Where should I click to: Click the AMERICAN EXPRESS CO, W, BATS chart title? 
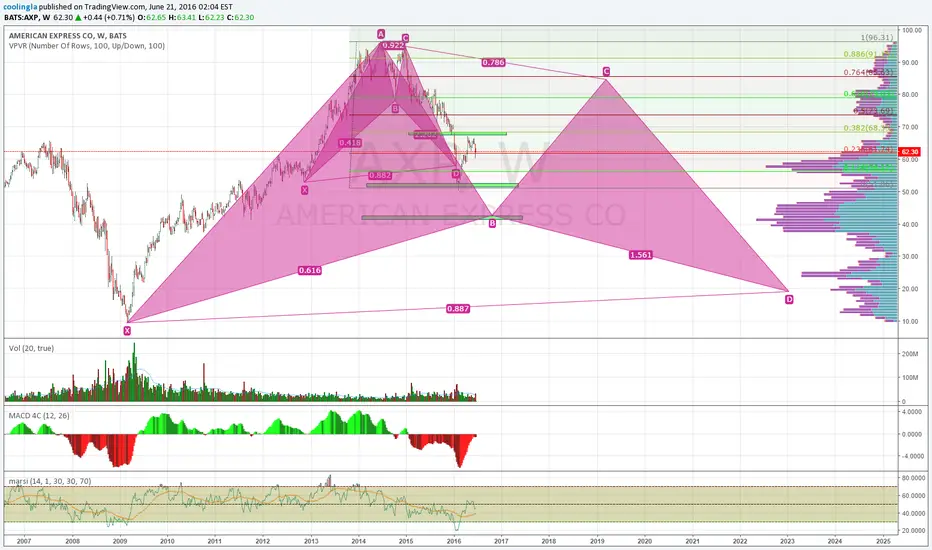(68, 36)
